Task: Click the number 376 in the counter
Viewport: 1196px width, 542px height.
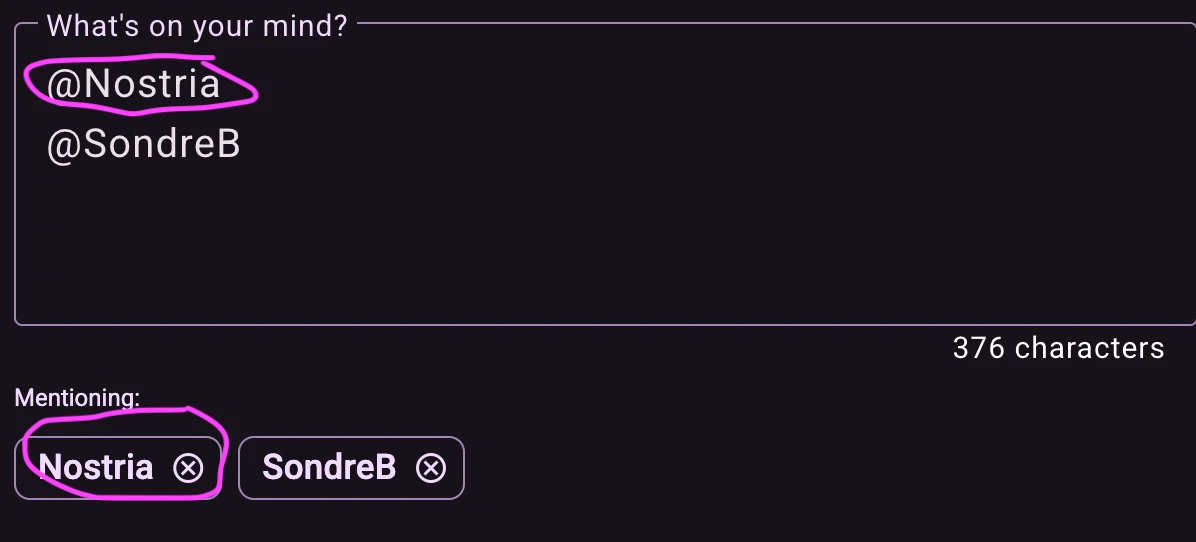Action: [x=978, y=348]
